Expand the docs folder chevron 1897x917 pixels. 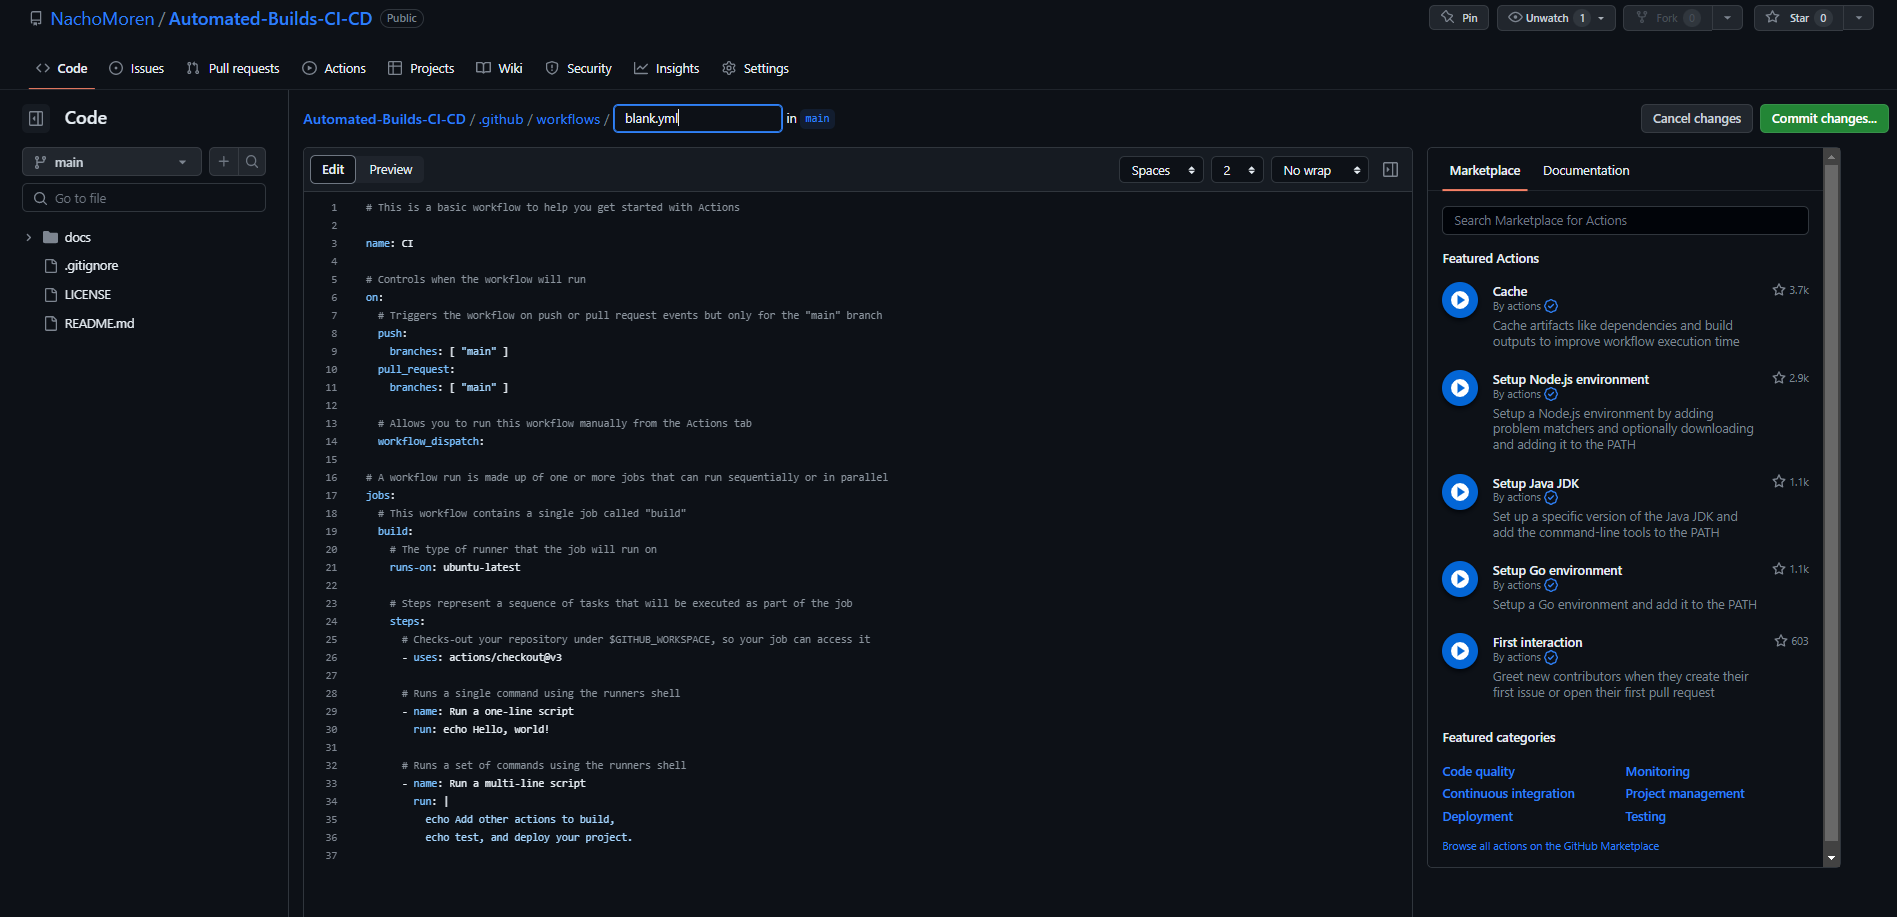click(28, 237)
